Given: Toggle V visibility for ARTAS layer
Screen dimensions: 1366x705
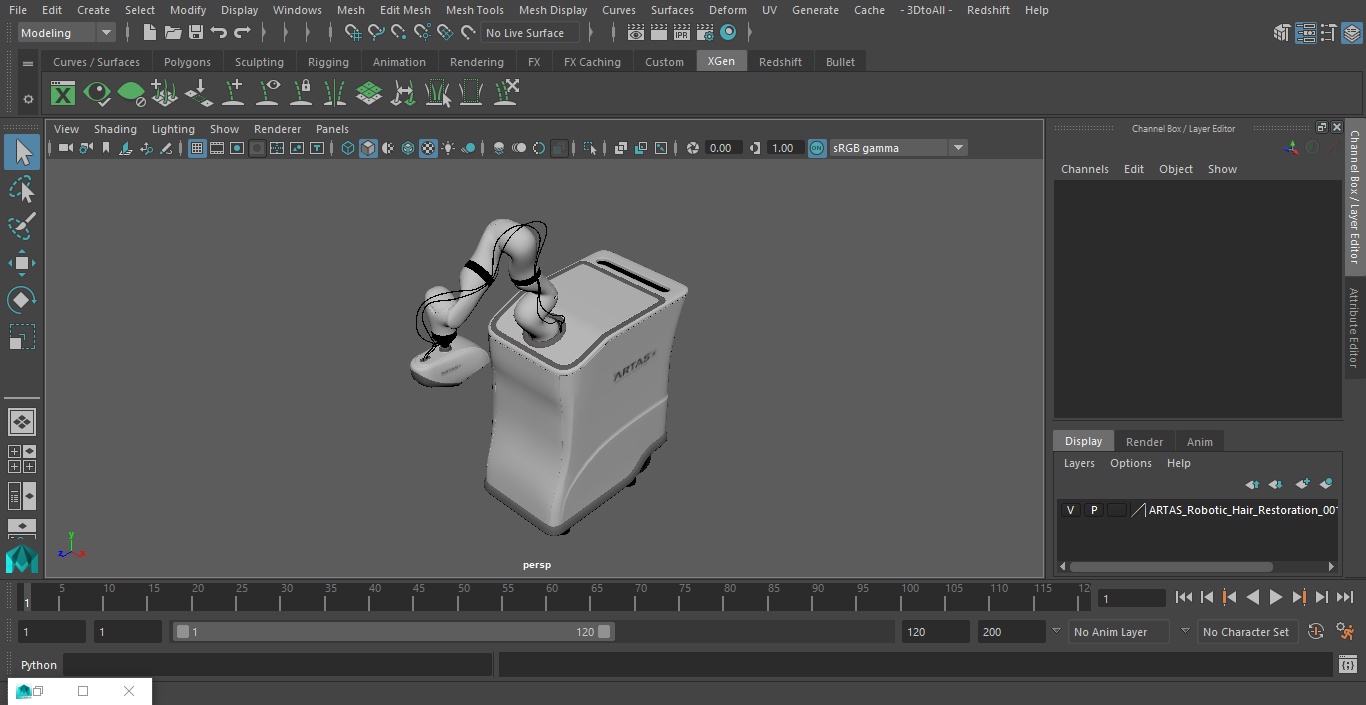Looking at the screenshot, I should coord(1071,510).
